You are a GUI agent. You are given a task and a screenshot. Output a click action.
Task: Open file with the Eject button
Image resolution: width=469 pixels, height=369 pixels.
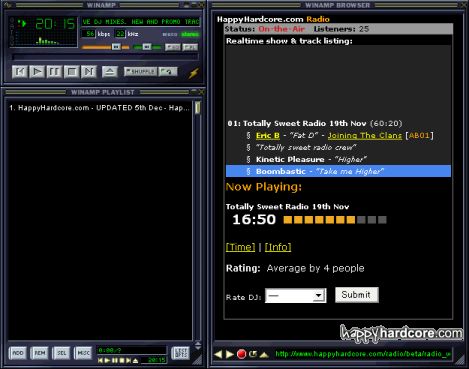pos(110,71)
